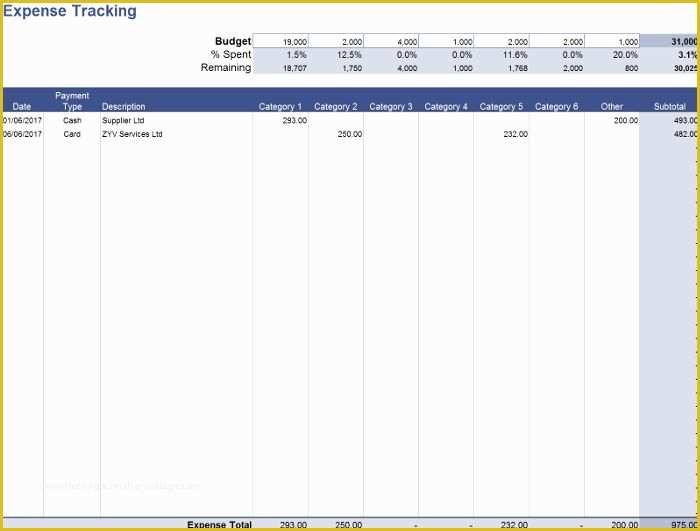This screenshot has width=700, height=531.
Task: Select the 11.6% spent value
Action: click(515, 54)
